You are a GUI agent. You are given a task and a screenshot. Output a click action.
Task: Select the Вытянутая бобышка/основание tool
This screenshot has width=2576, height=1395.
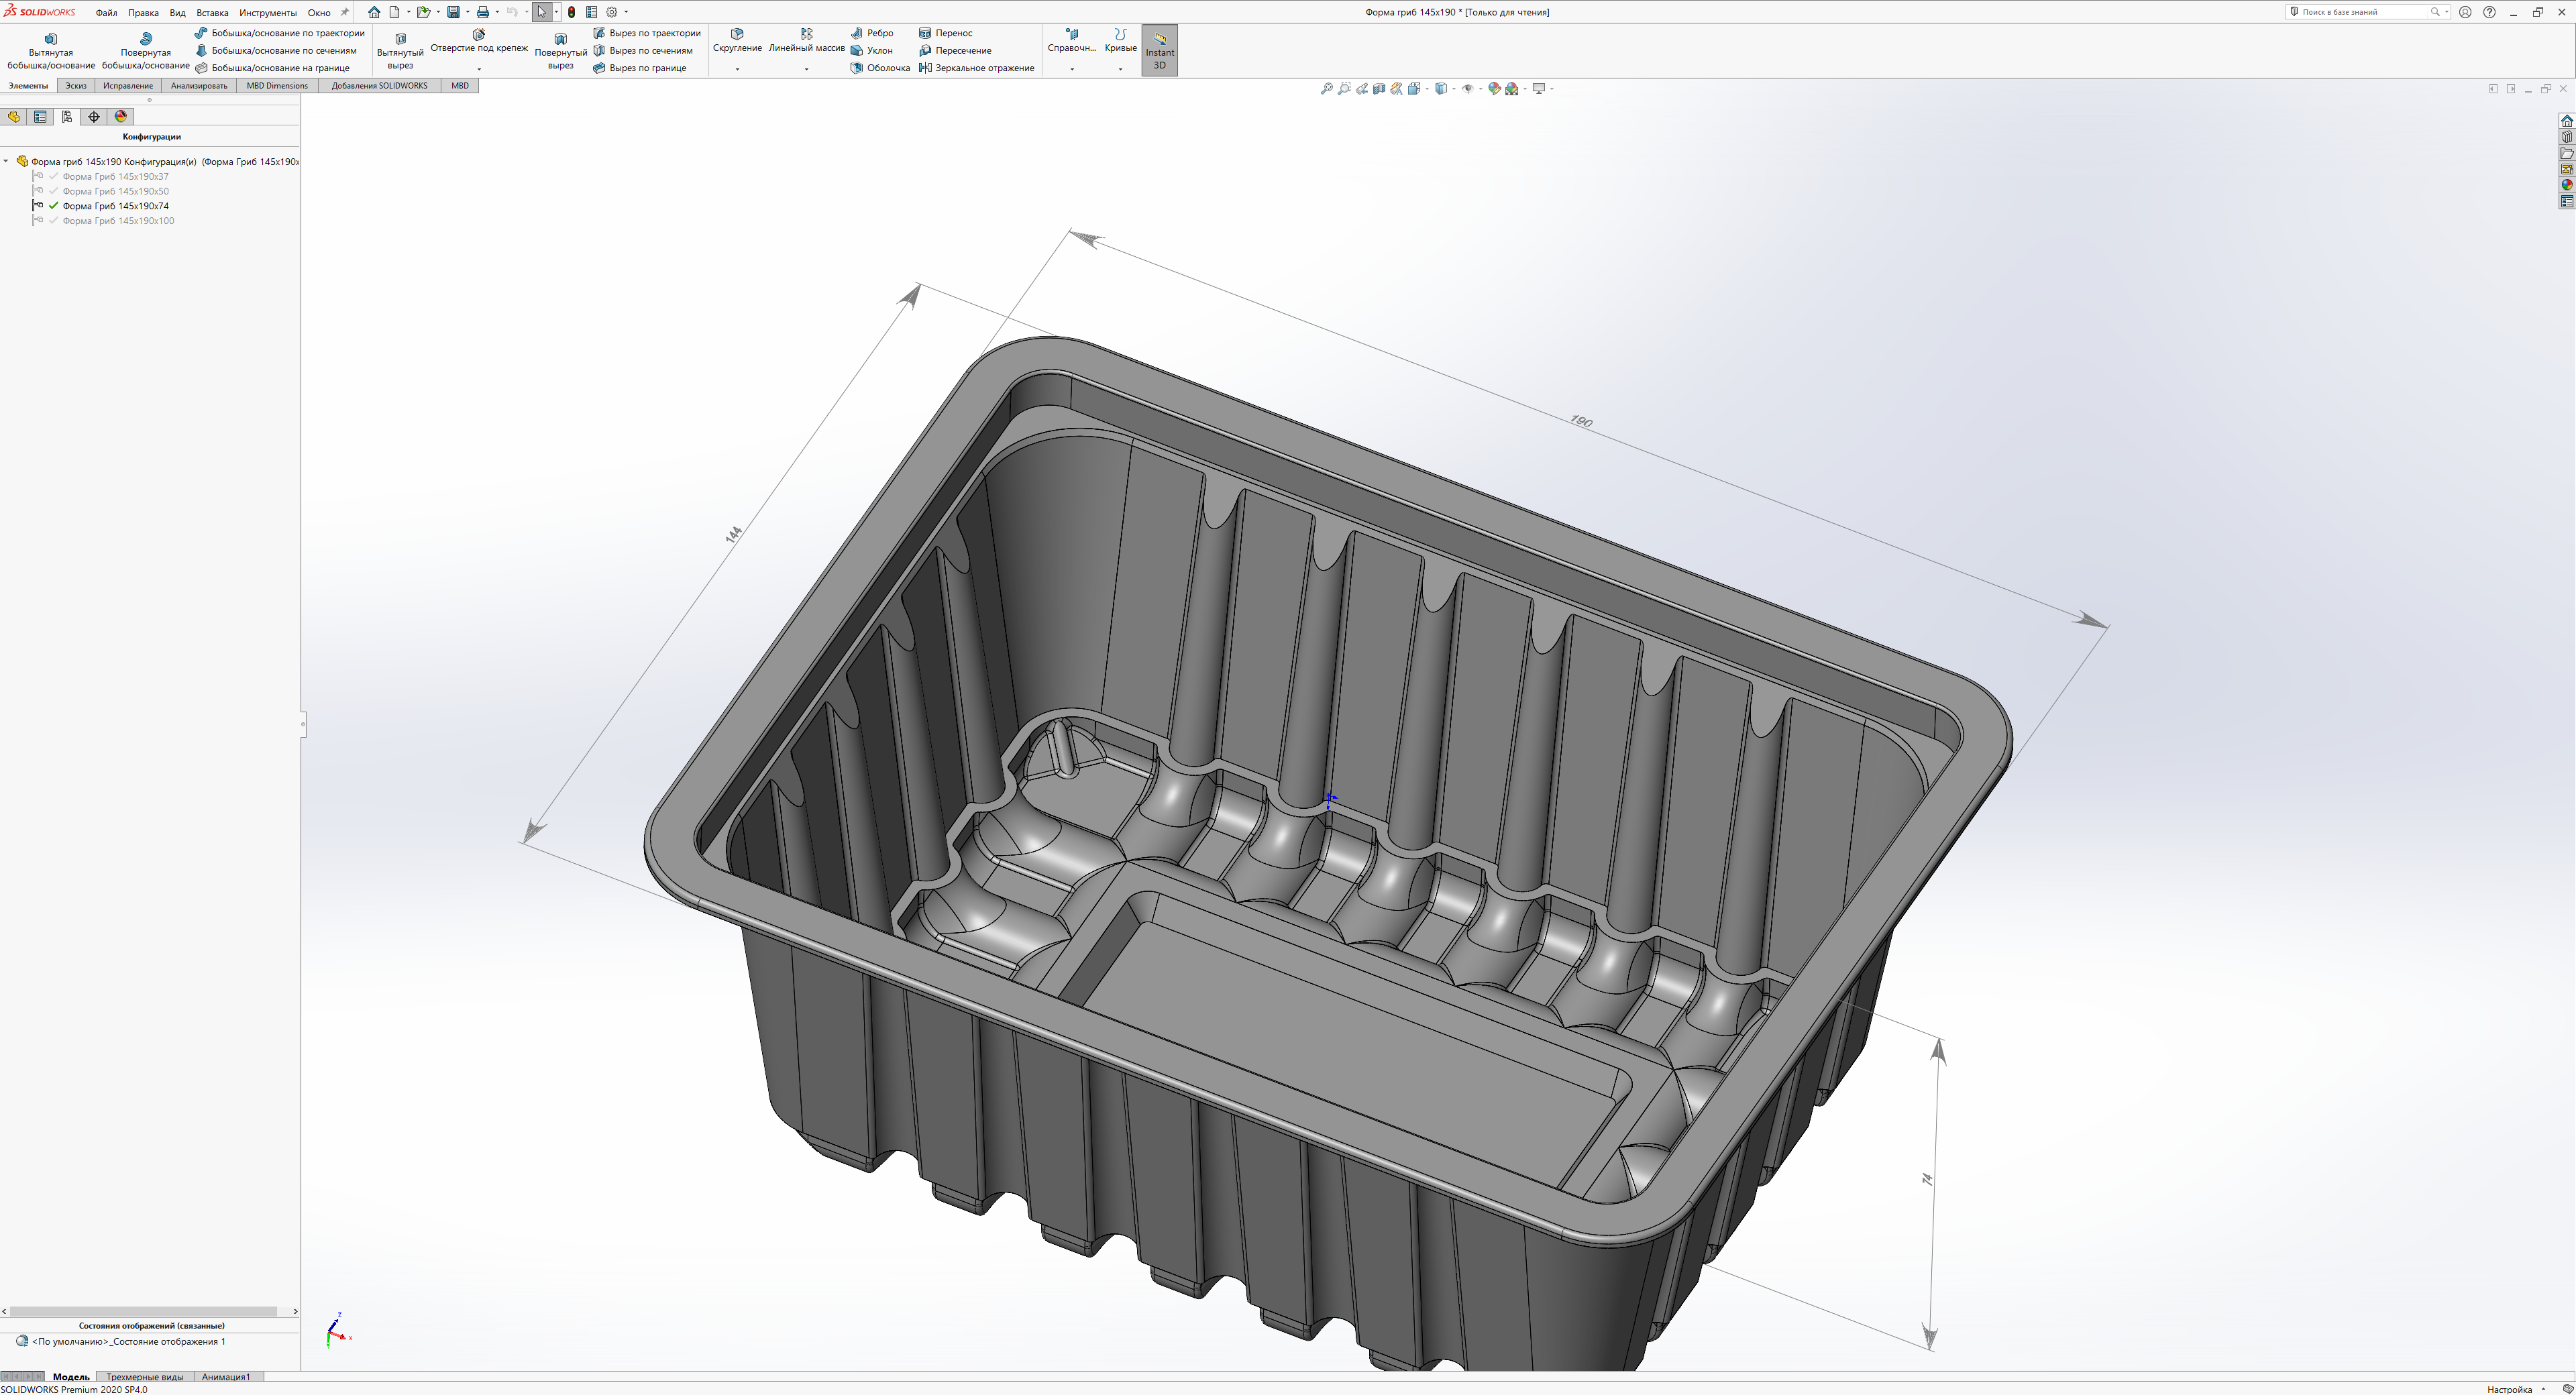click(x=51, y=50)
